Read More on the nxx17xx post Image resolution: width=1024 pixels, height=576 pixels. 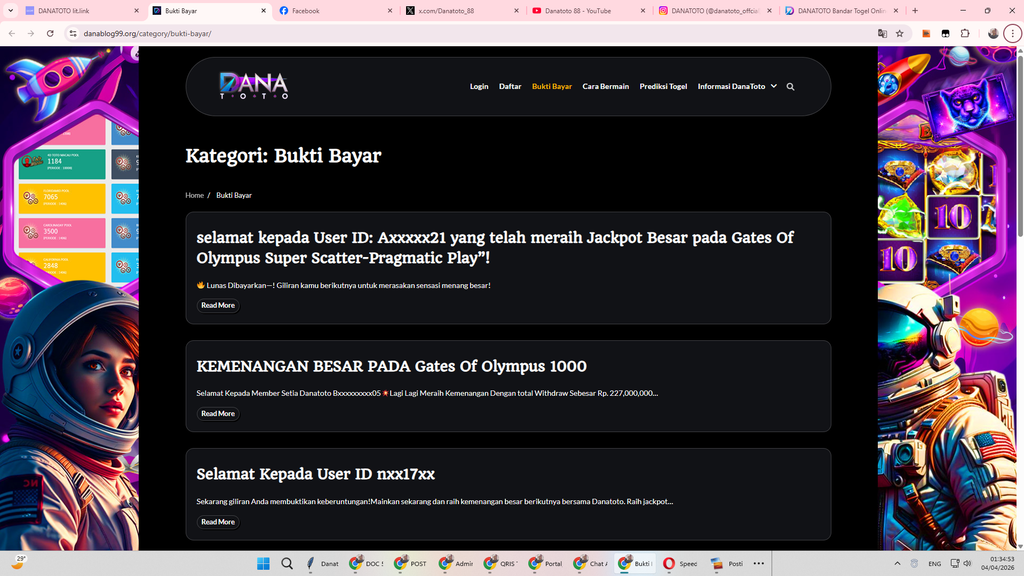click(x=217, y=522)
